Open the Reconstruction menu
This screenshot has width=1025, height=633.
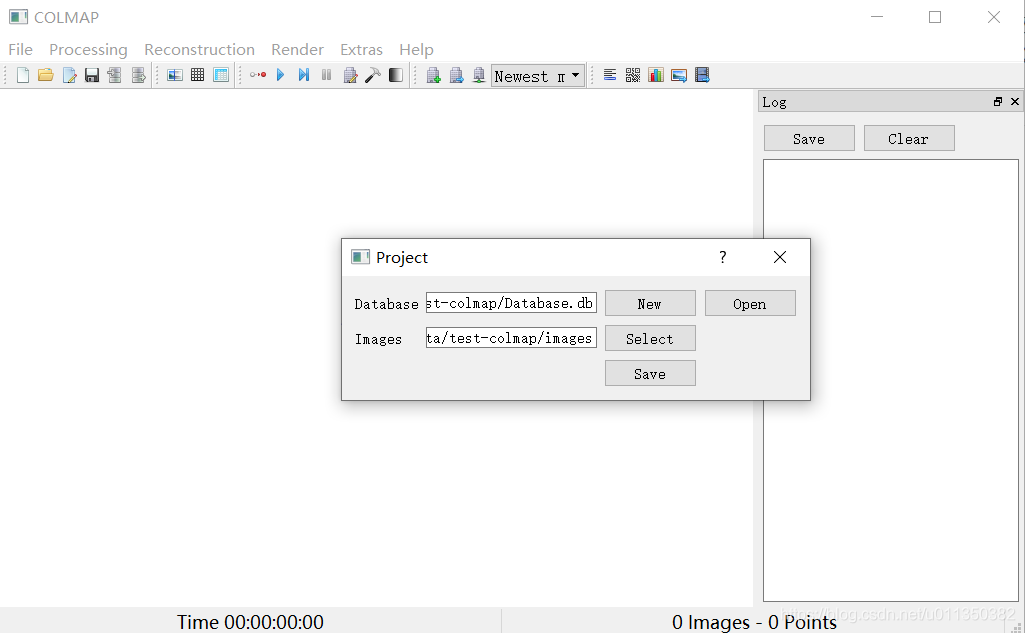click(199, 49)
